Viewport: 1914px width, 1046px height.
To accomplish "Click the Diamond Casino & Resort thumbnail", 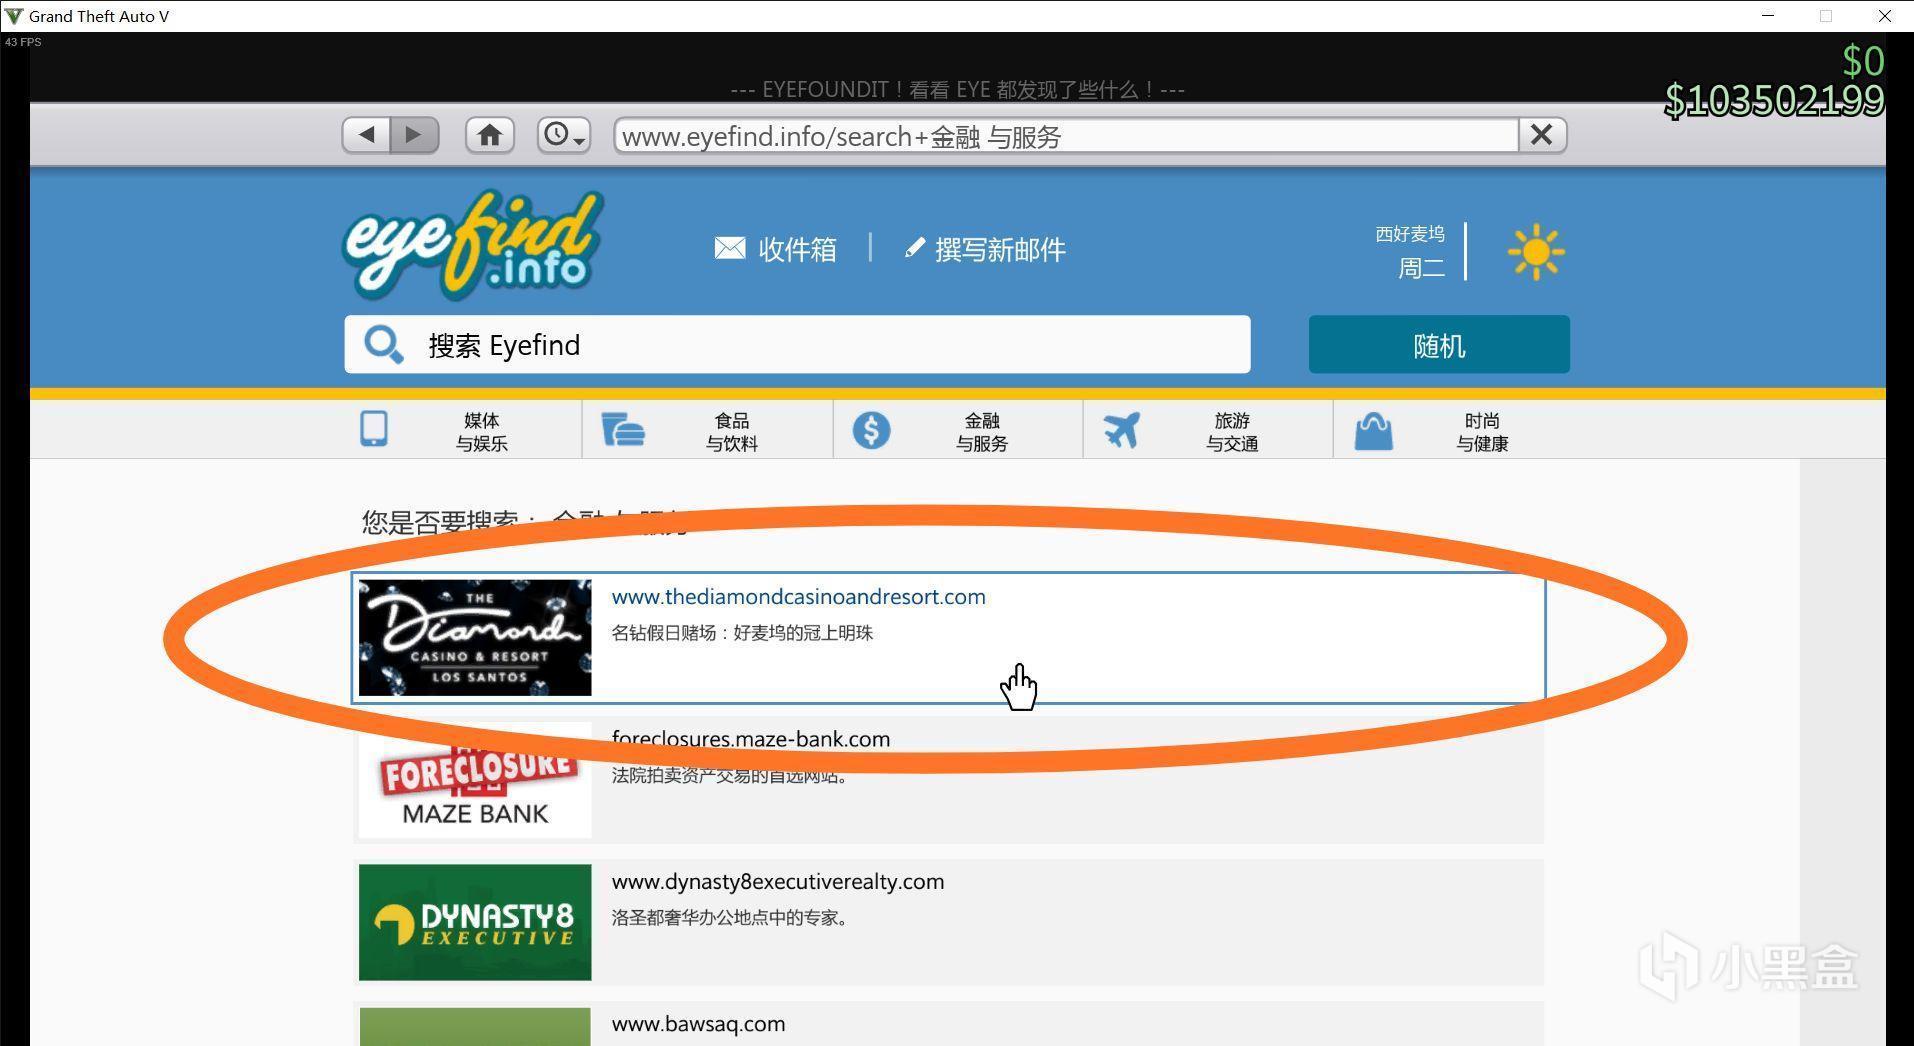I will click(475, 638).
